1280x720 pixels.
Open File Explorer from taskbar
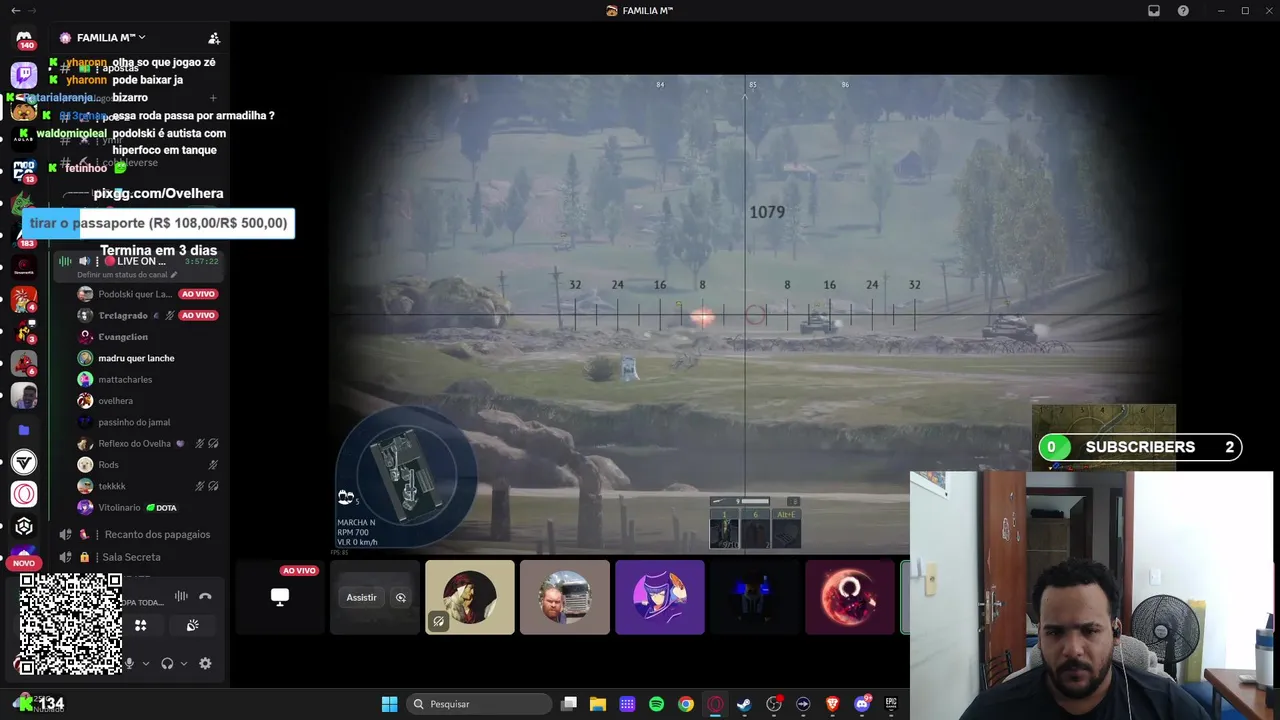pos(598,704)
